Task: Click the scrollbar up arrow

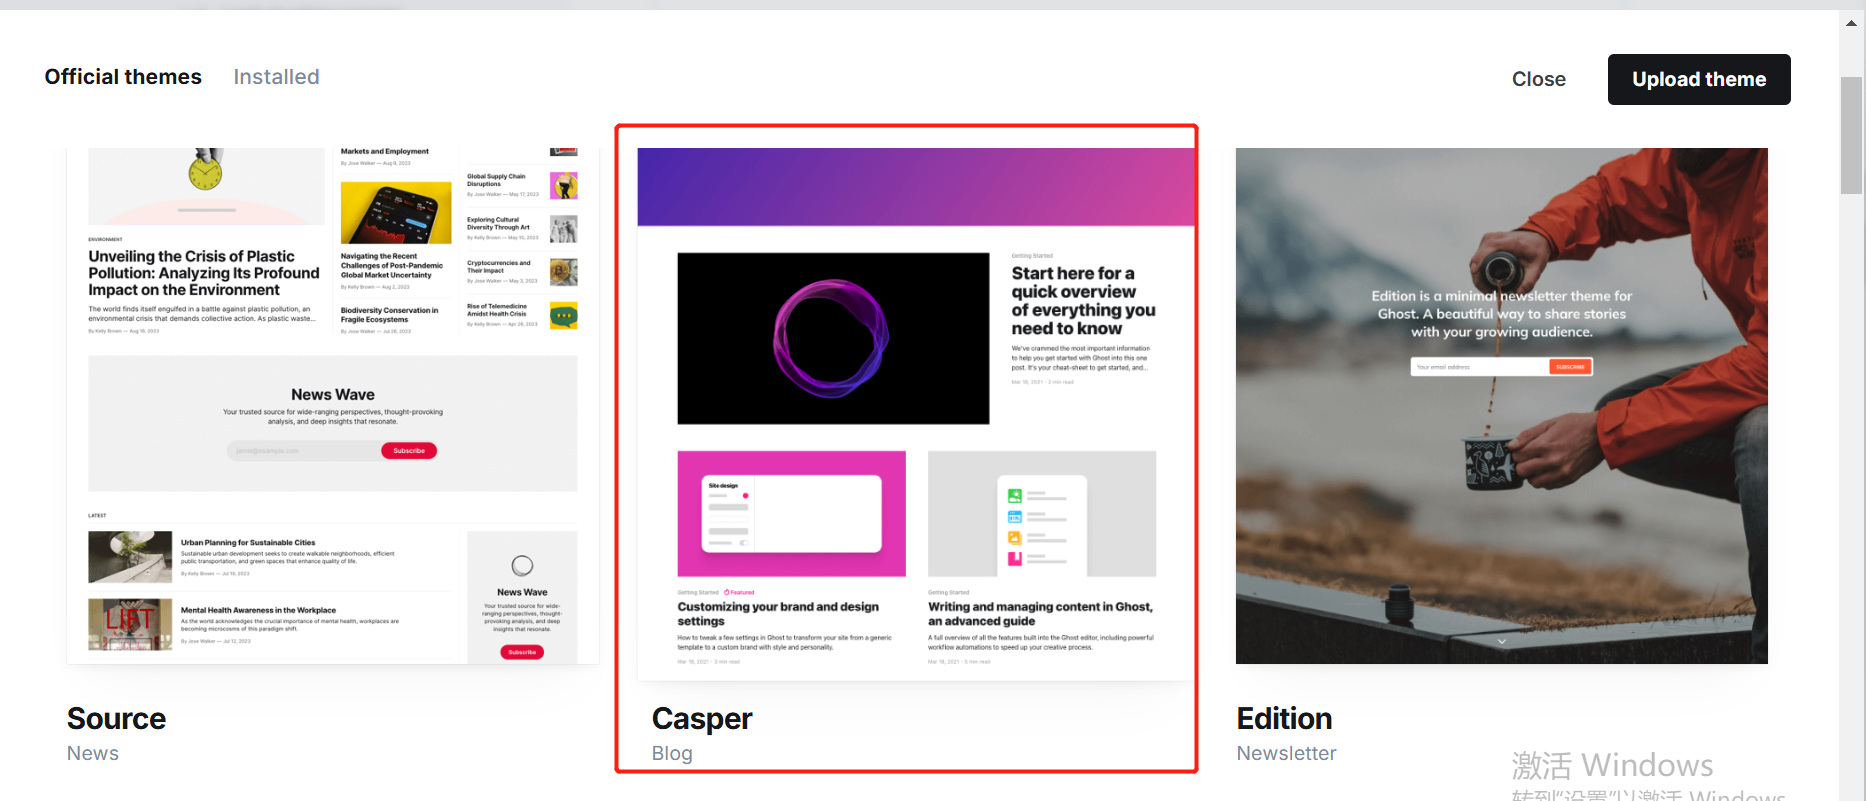Action: (1851, 23)
